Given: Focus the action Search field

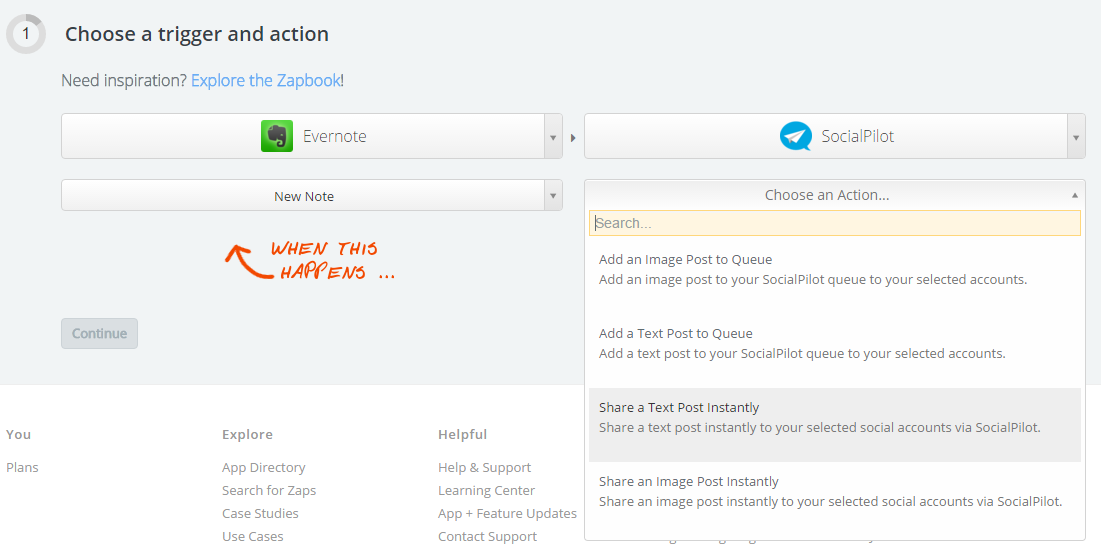Looking at the screenshot, I should coord(834,223).
